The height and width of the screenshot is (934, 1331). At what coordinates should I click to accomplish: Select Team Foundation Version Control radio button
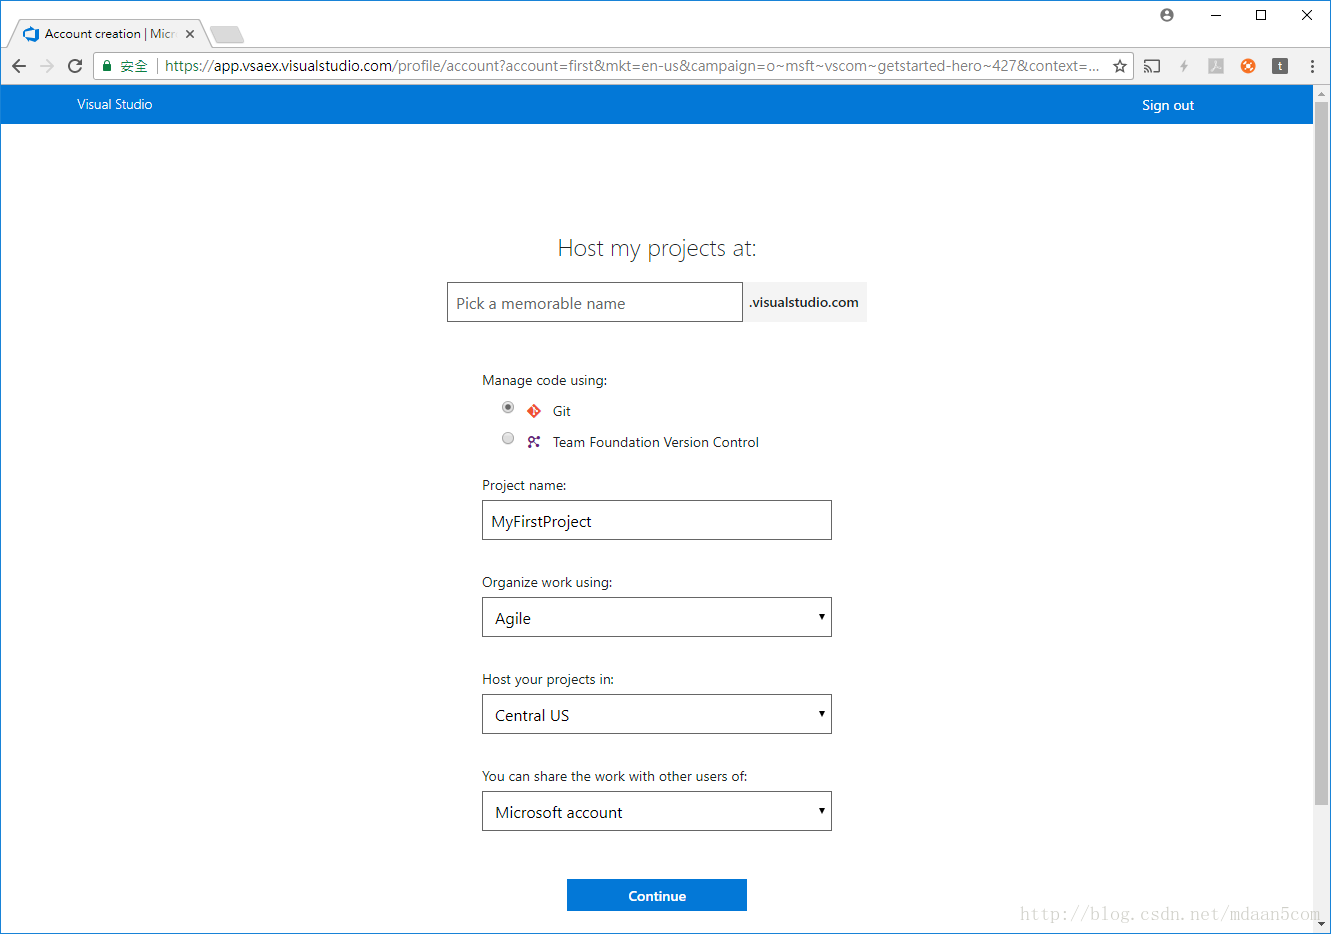pos(508,438)
